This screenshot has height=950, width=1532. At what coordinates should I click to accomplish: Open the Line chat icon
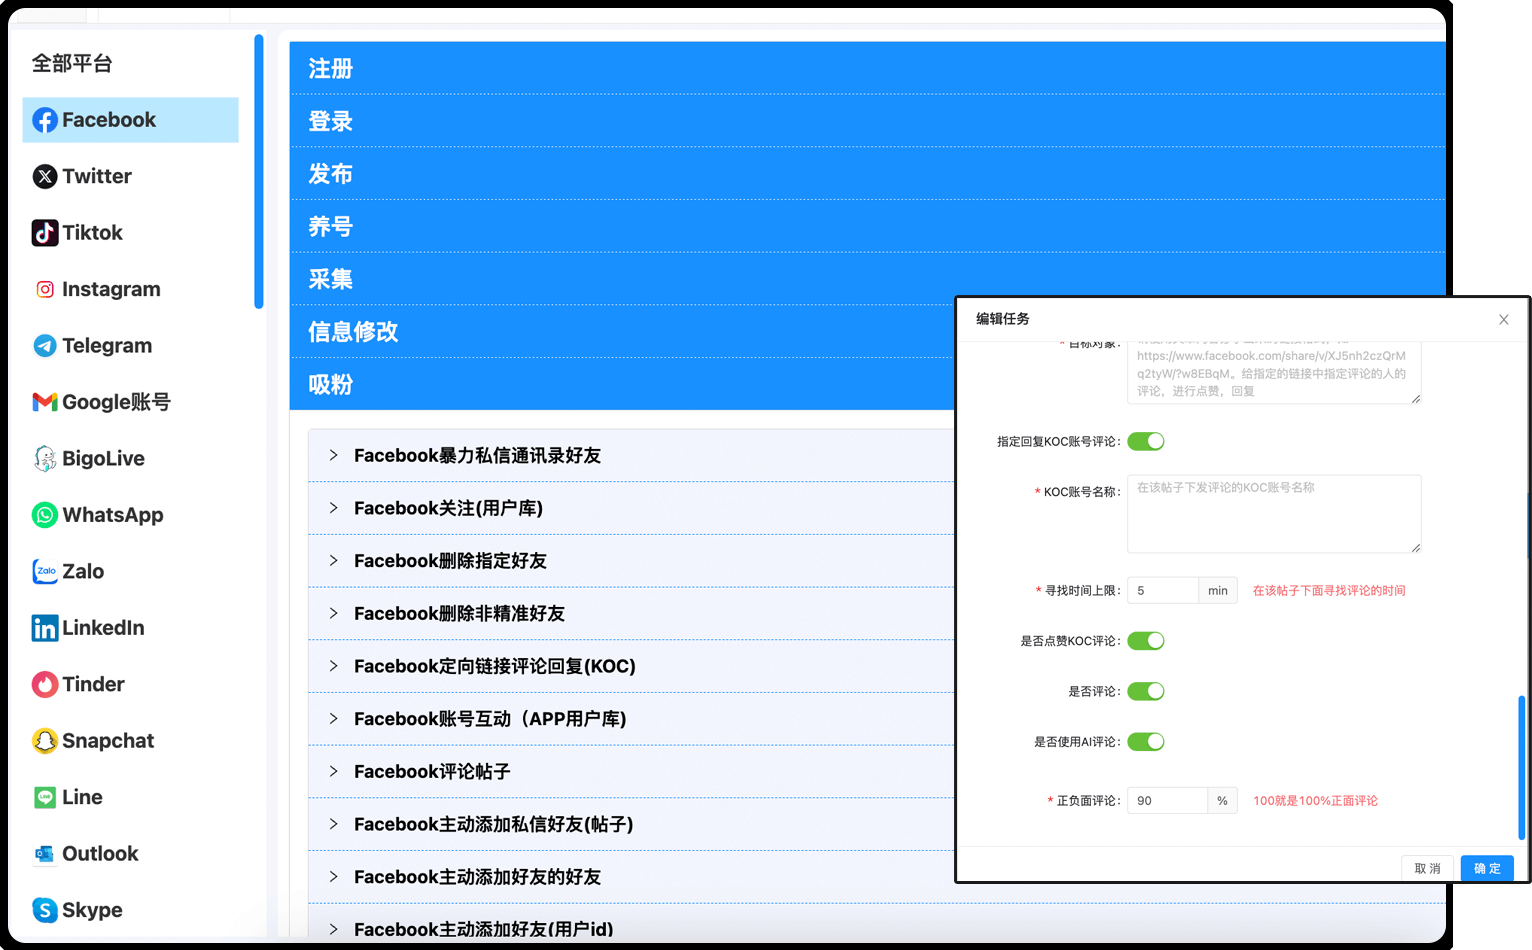[x=45, y=797]
